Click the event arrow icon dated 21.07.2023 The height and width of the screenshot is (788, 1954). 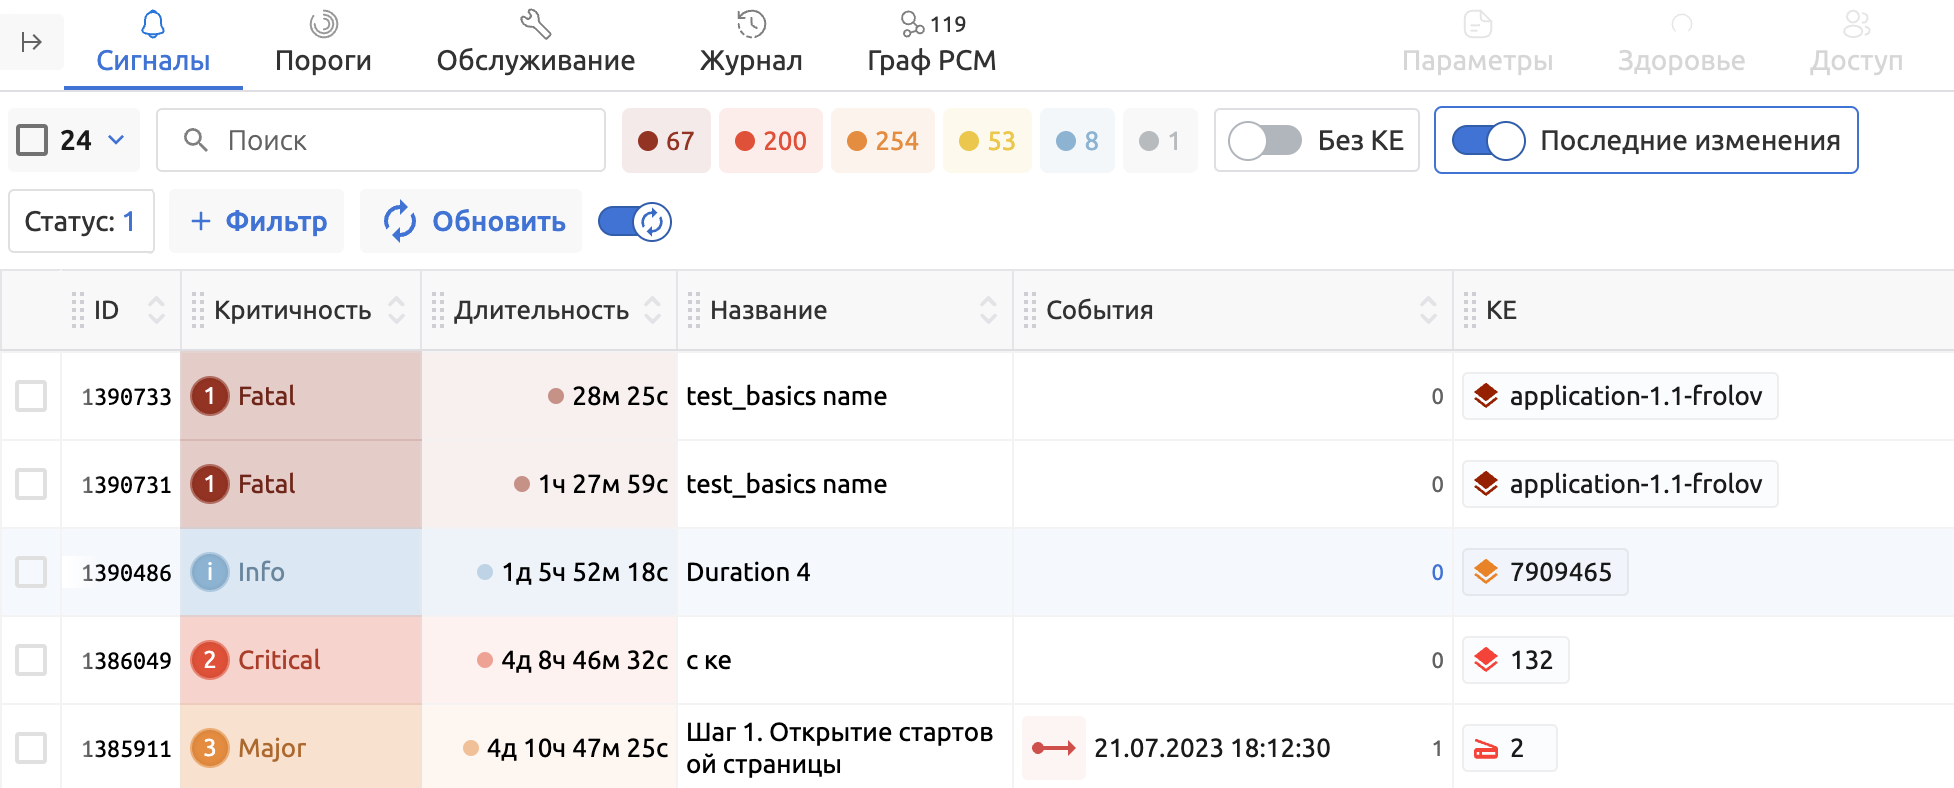1053,748
